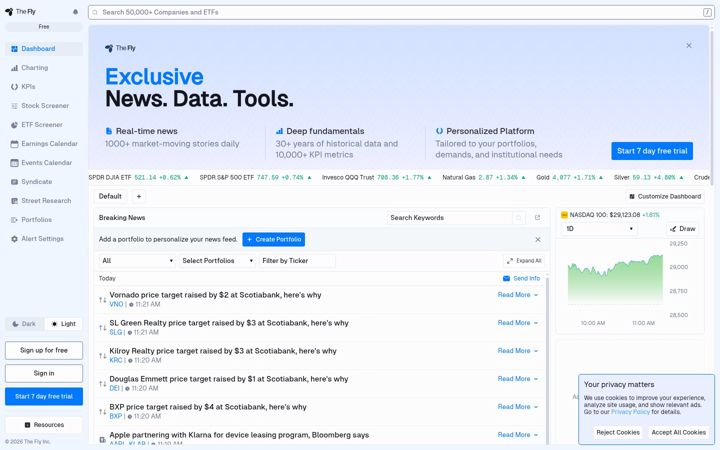Click recommendation icon beside Douglas Emmett headline
This screenshot has width=720, height=450.
pos(102,384)
